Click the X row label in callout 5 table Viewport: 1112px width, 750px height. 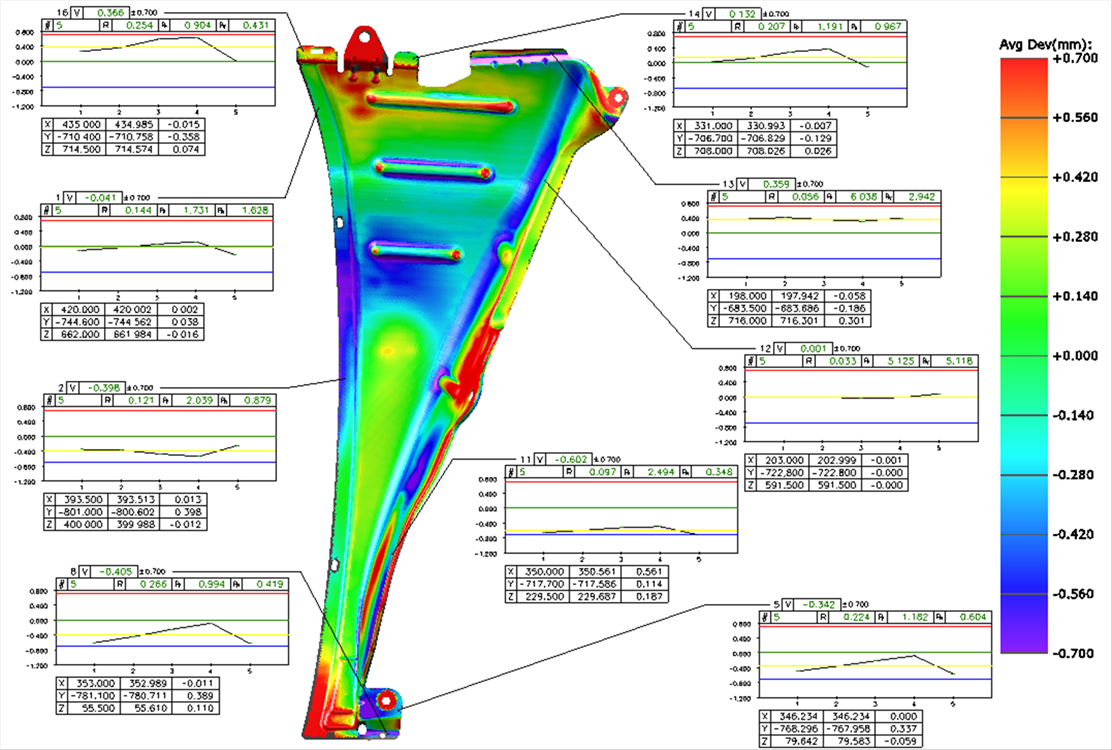[765, 717]
